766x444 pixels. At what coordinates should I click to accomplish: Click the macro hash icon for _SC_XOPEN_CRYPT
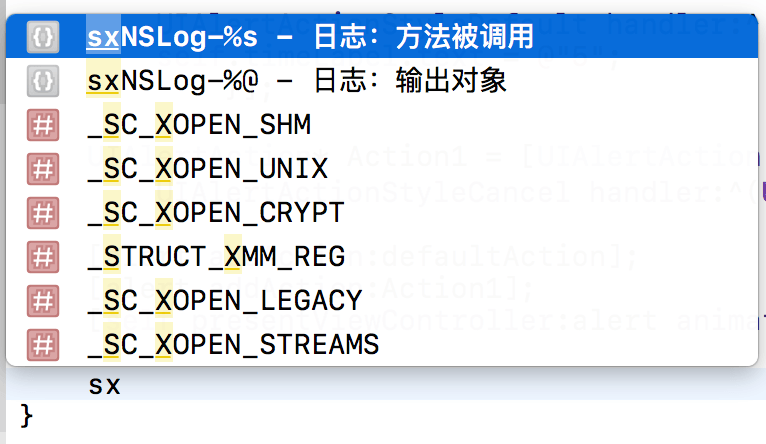tap(43, 212)
